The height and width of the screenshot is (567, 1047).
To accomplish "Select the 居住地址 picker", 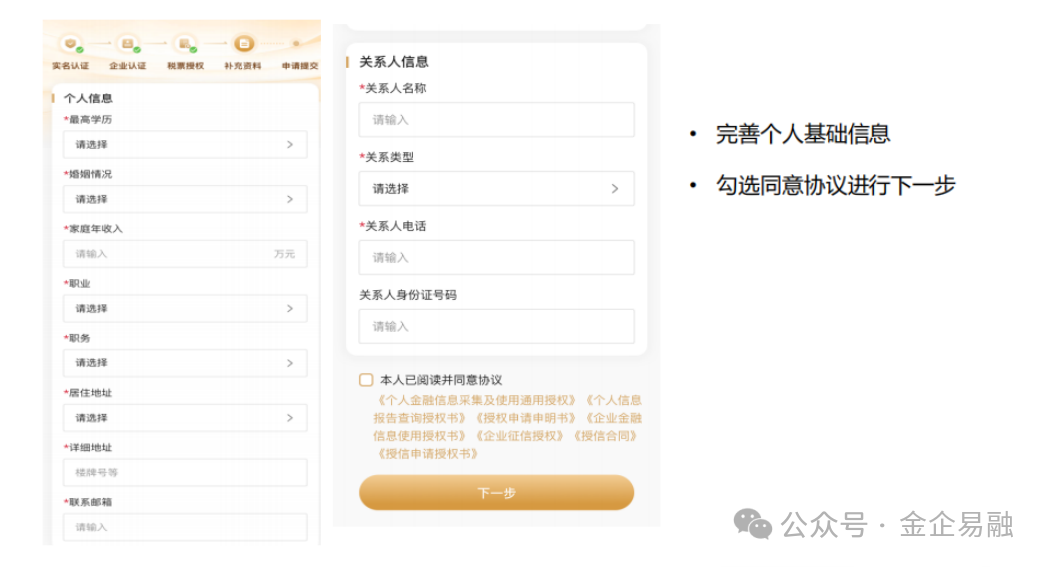I will (x=184, y=418).
